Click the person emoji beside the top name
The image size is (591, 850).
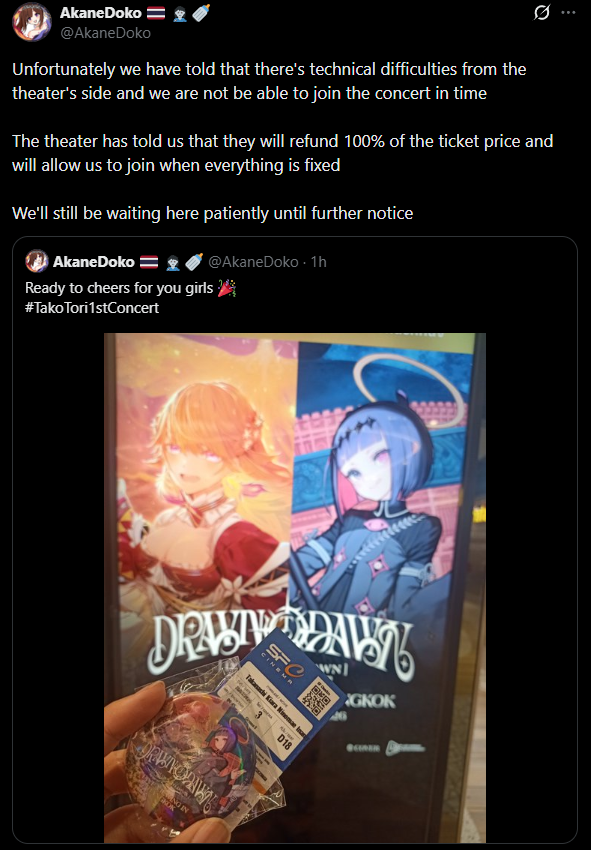pyautogui.click(x=180, y=14)
